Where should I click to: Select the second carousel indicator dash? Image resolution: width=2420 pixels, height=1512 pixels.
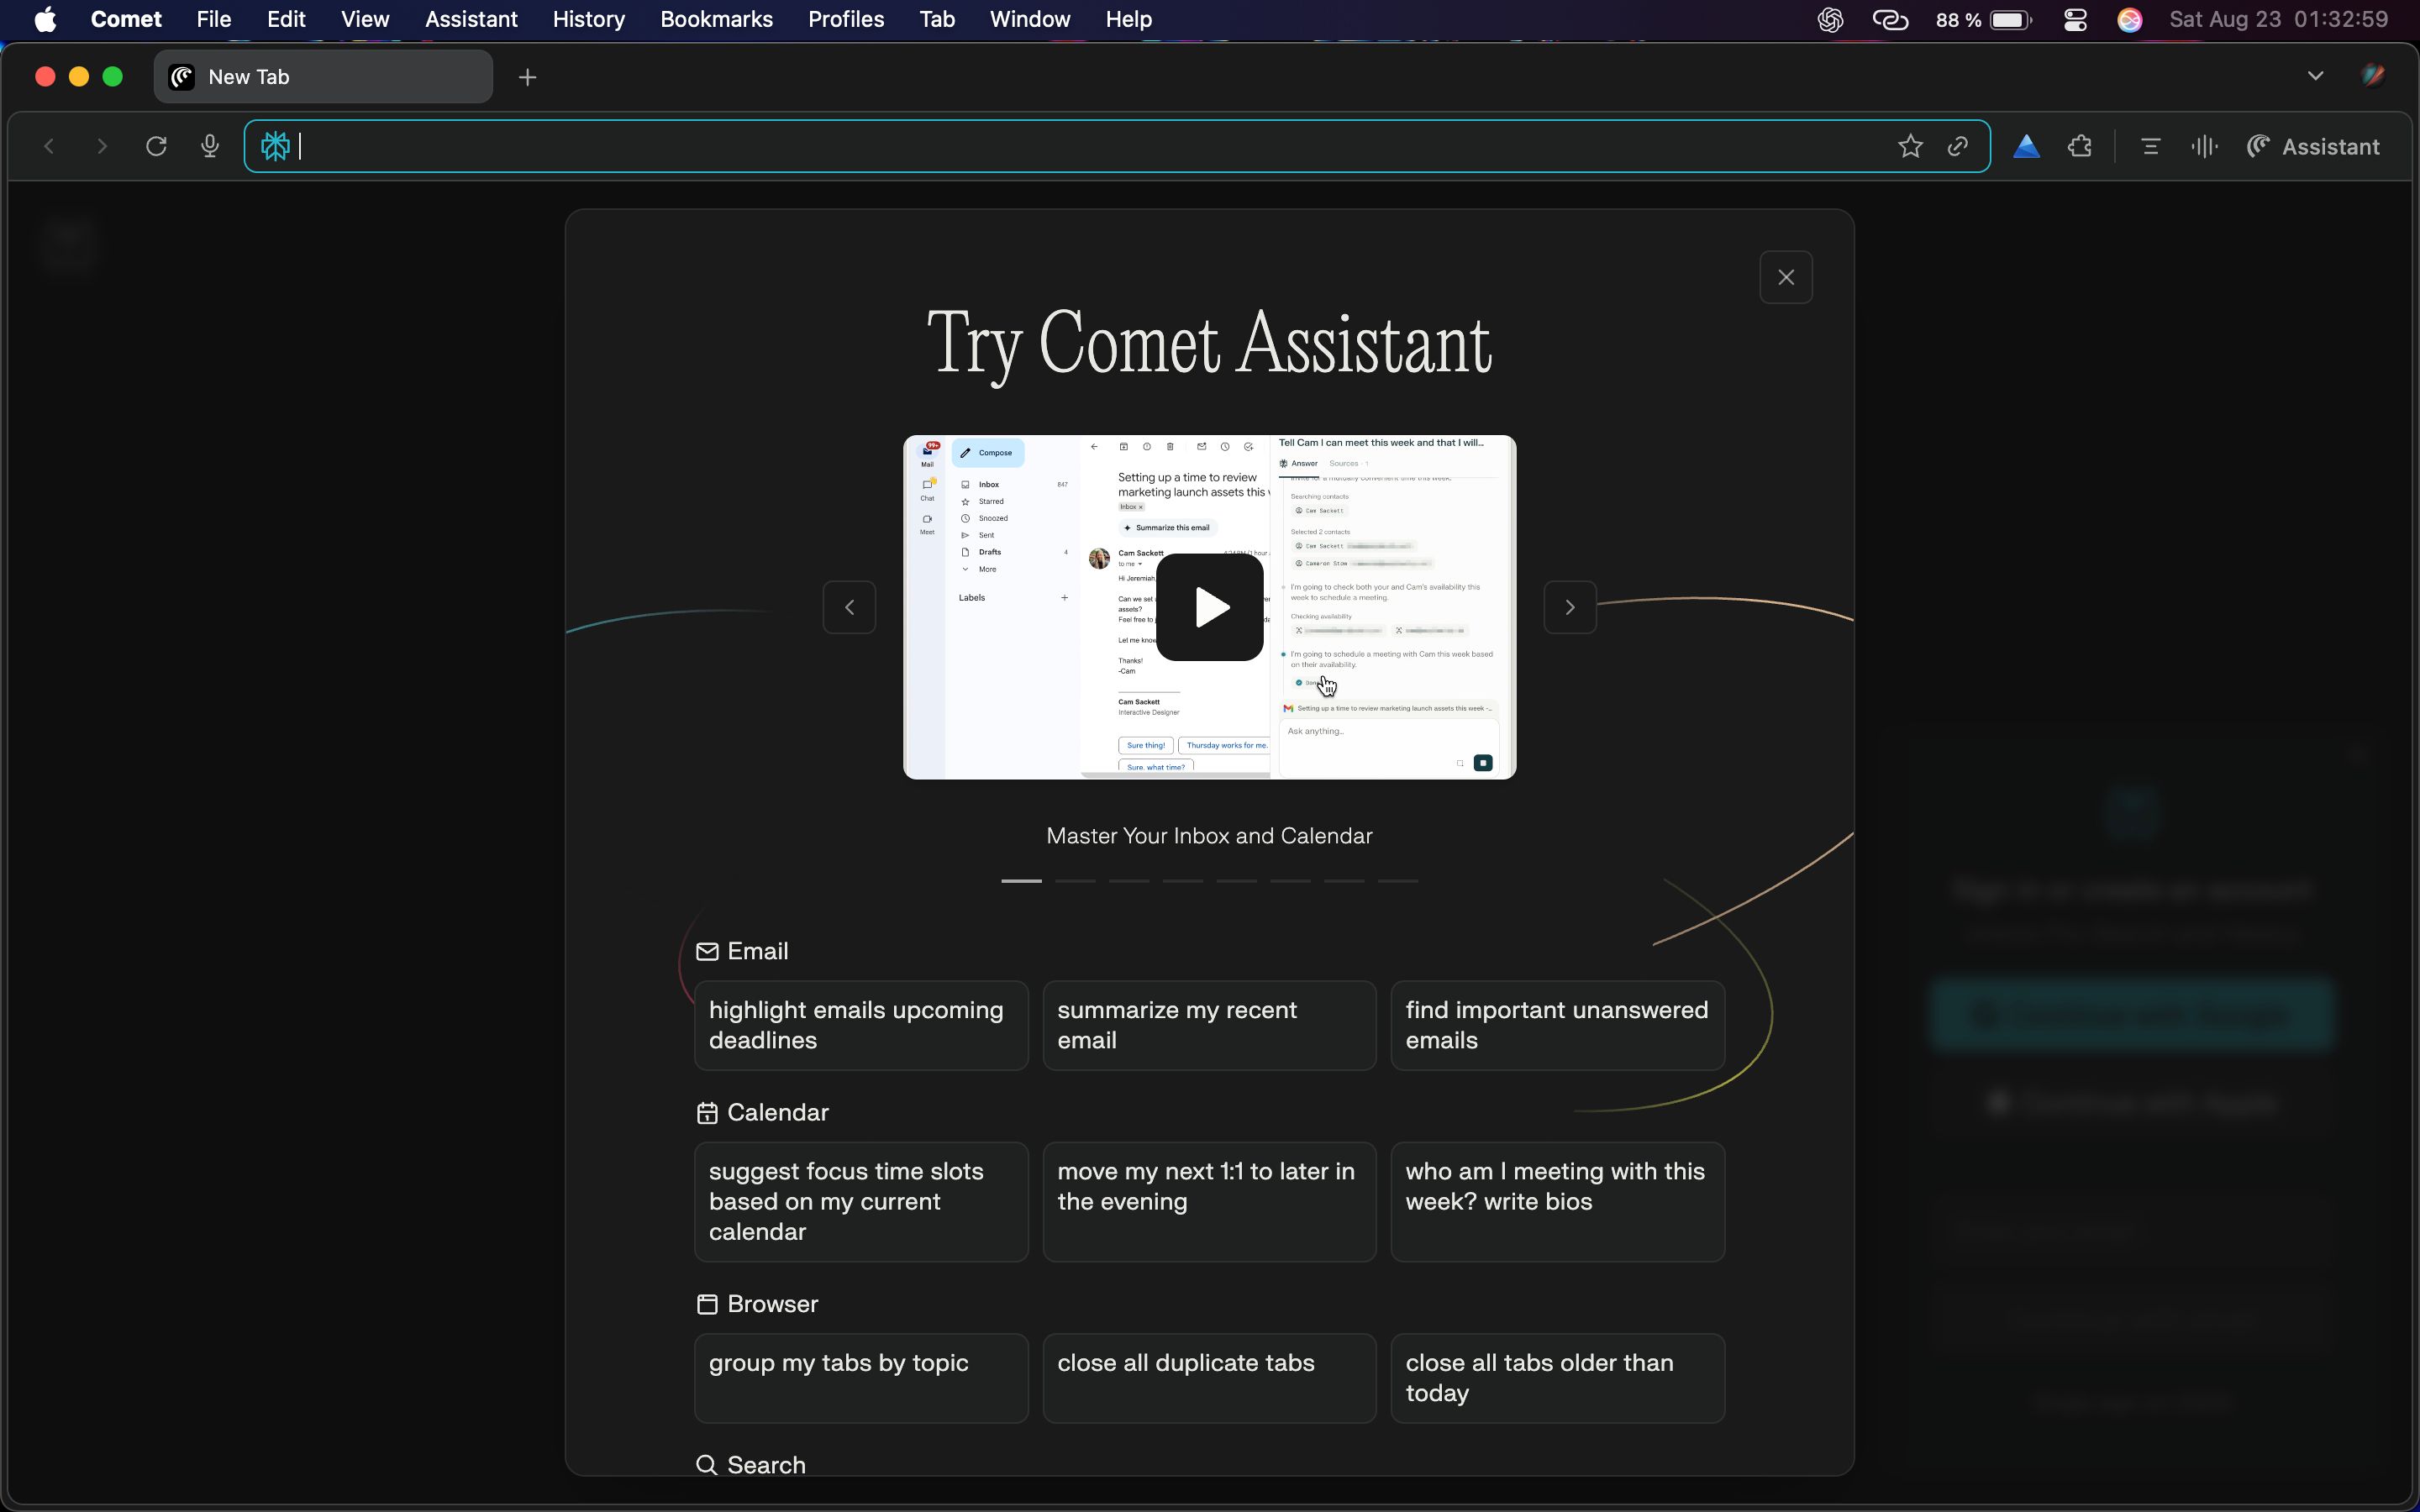point(1075,881)
